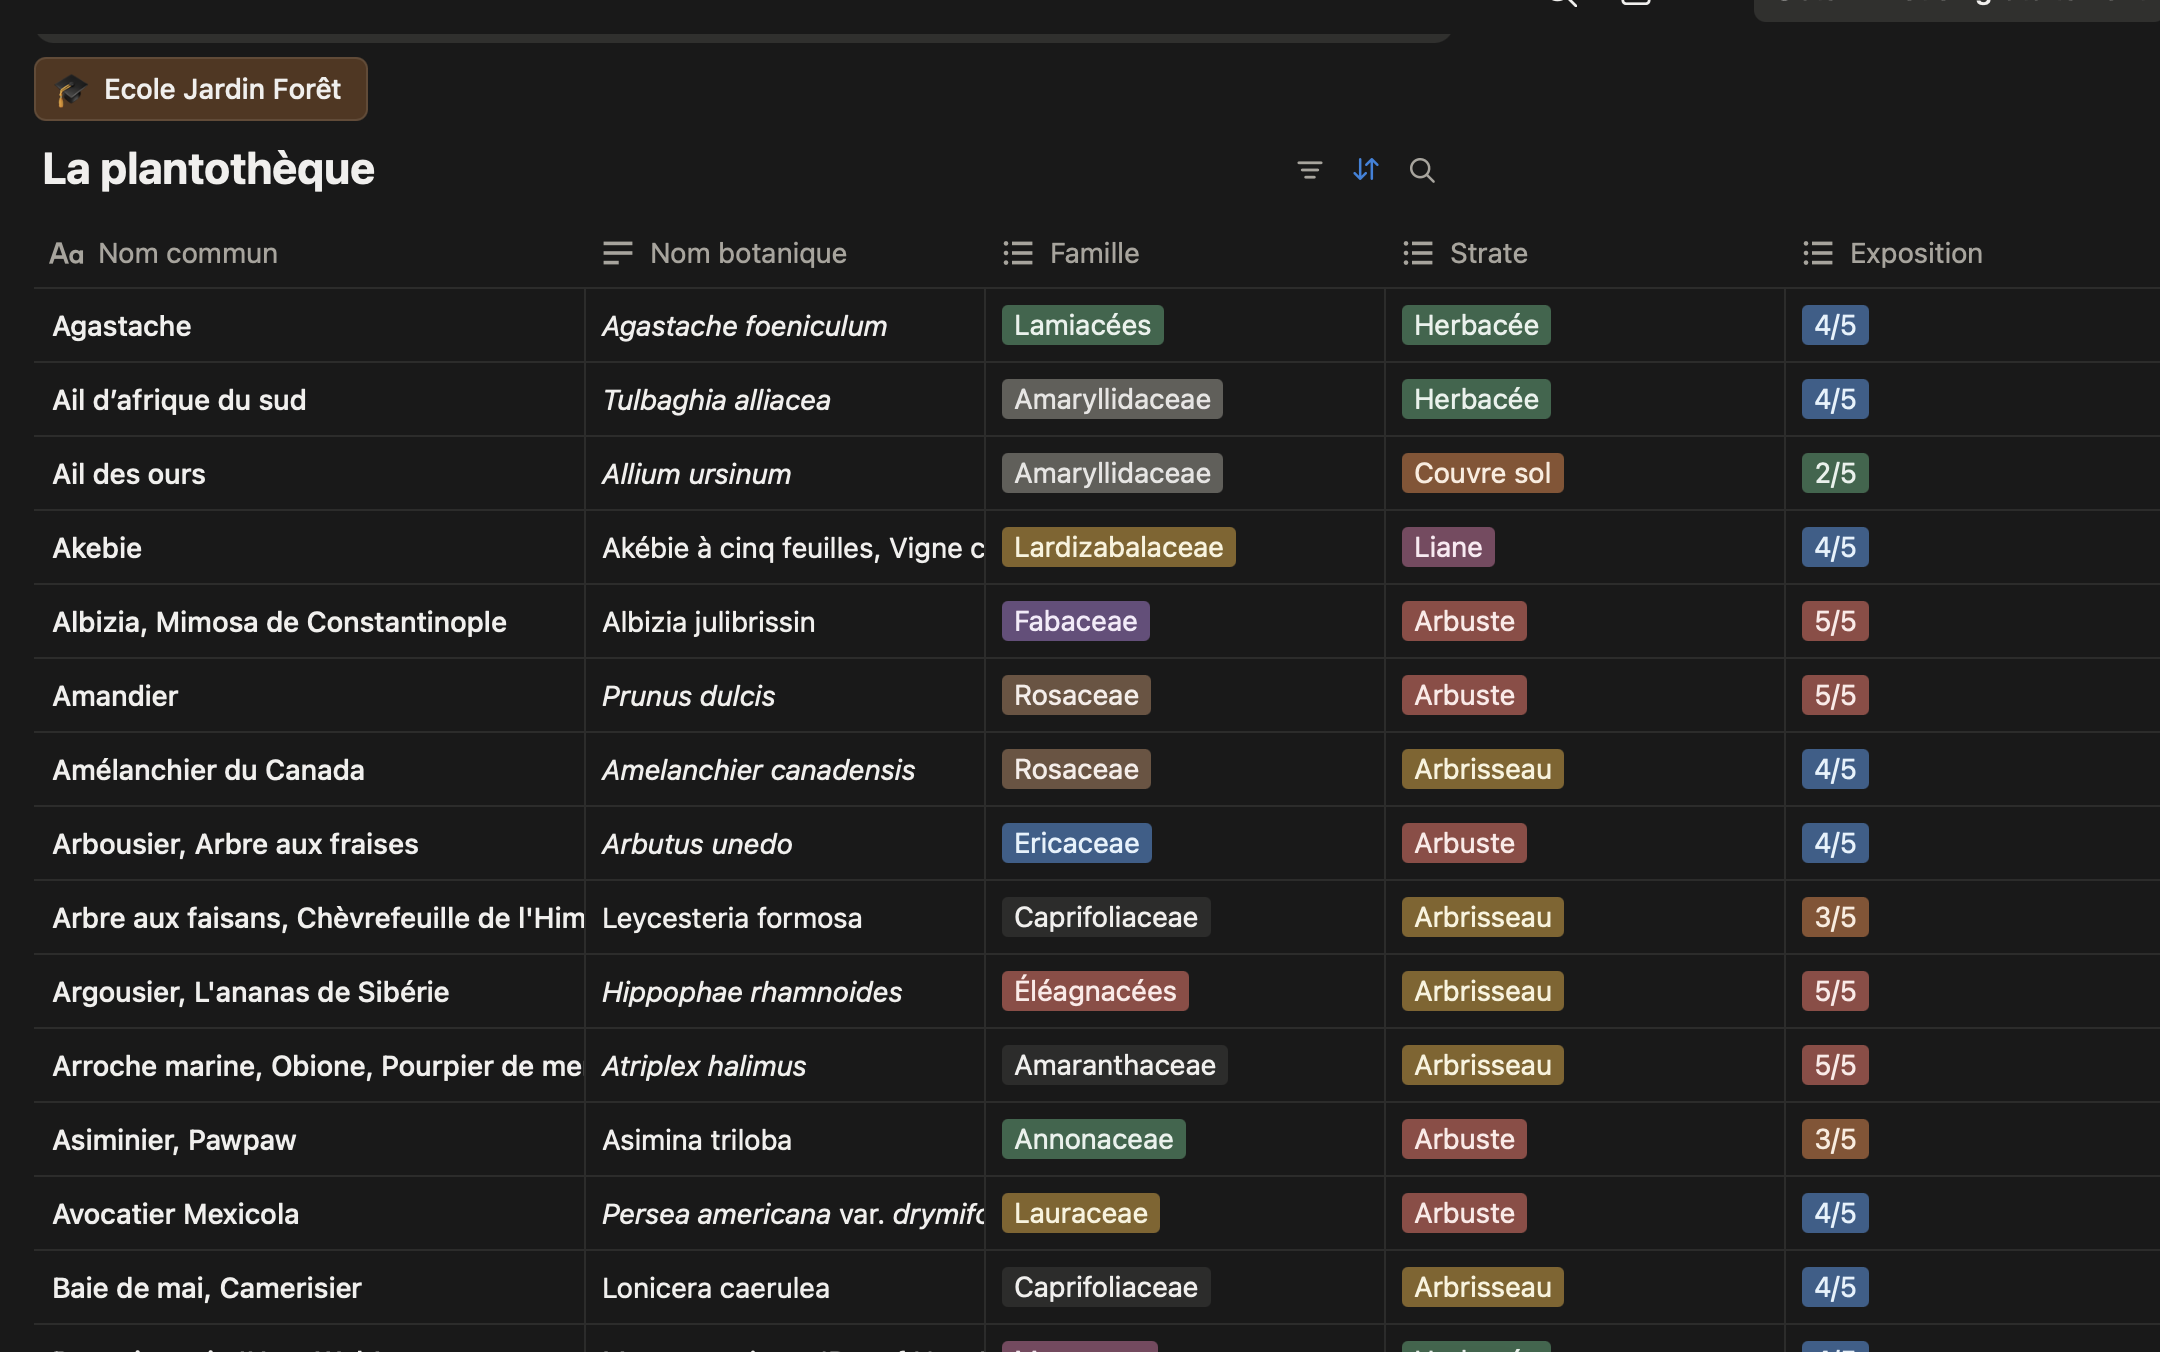Image resolution: width=2160 pixels, height=1352 pixels.
Task: Click the blue sort arrows icon
Action: point(1365,170)
